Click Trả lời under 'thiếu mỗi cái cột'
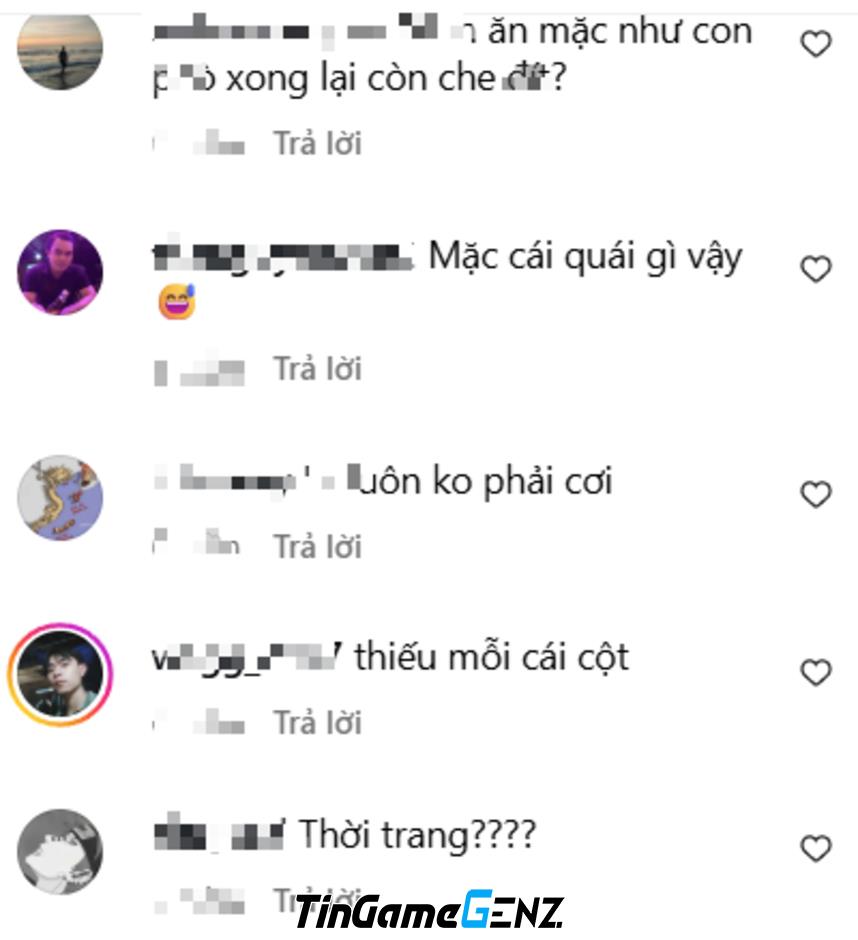 click(x=318, y=722)
